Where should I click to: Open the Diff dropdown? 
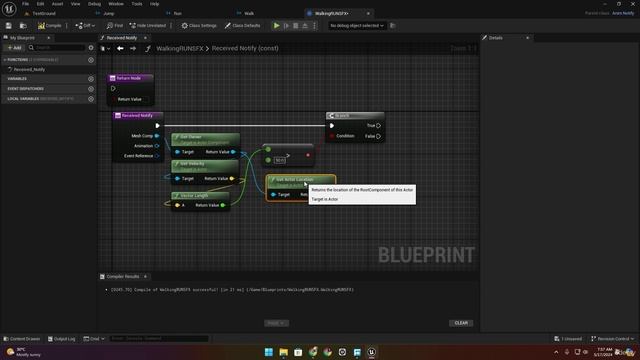tap(85, 26)
